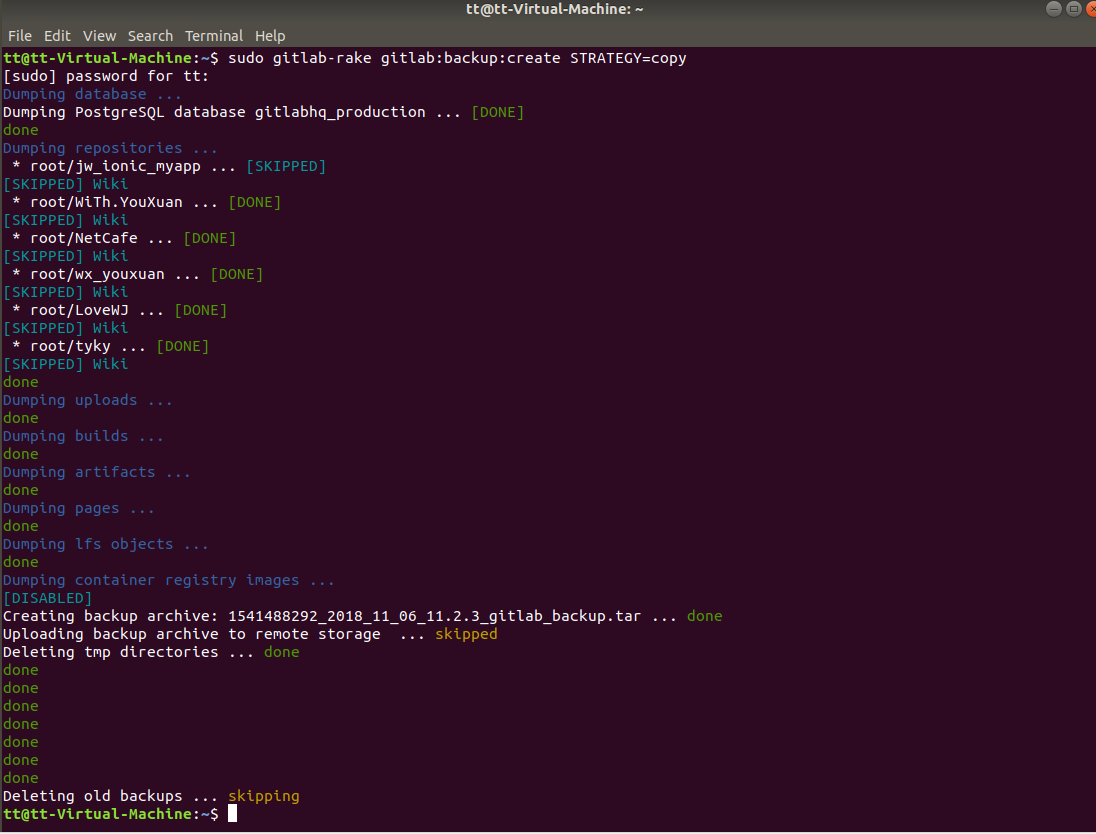
Task: Click the 'Deleting tmp directories' line
Action: (x=151, y=652)
